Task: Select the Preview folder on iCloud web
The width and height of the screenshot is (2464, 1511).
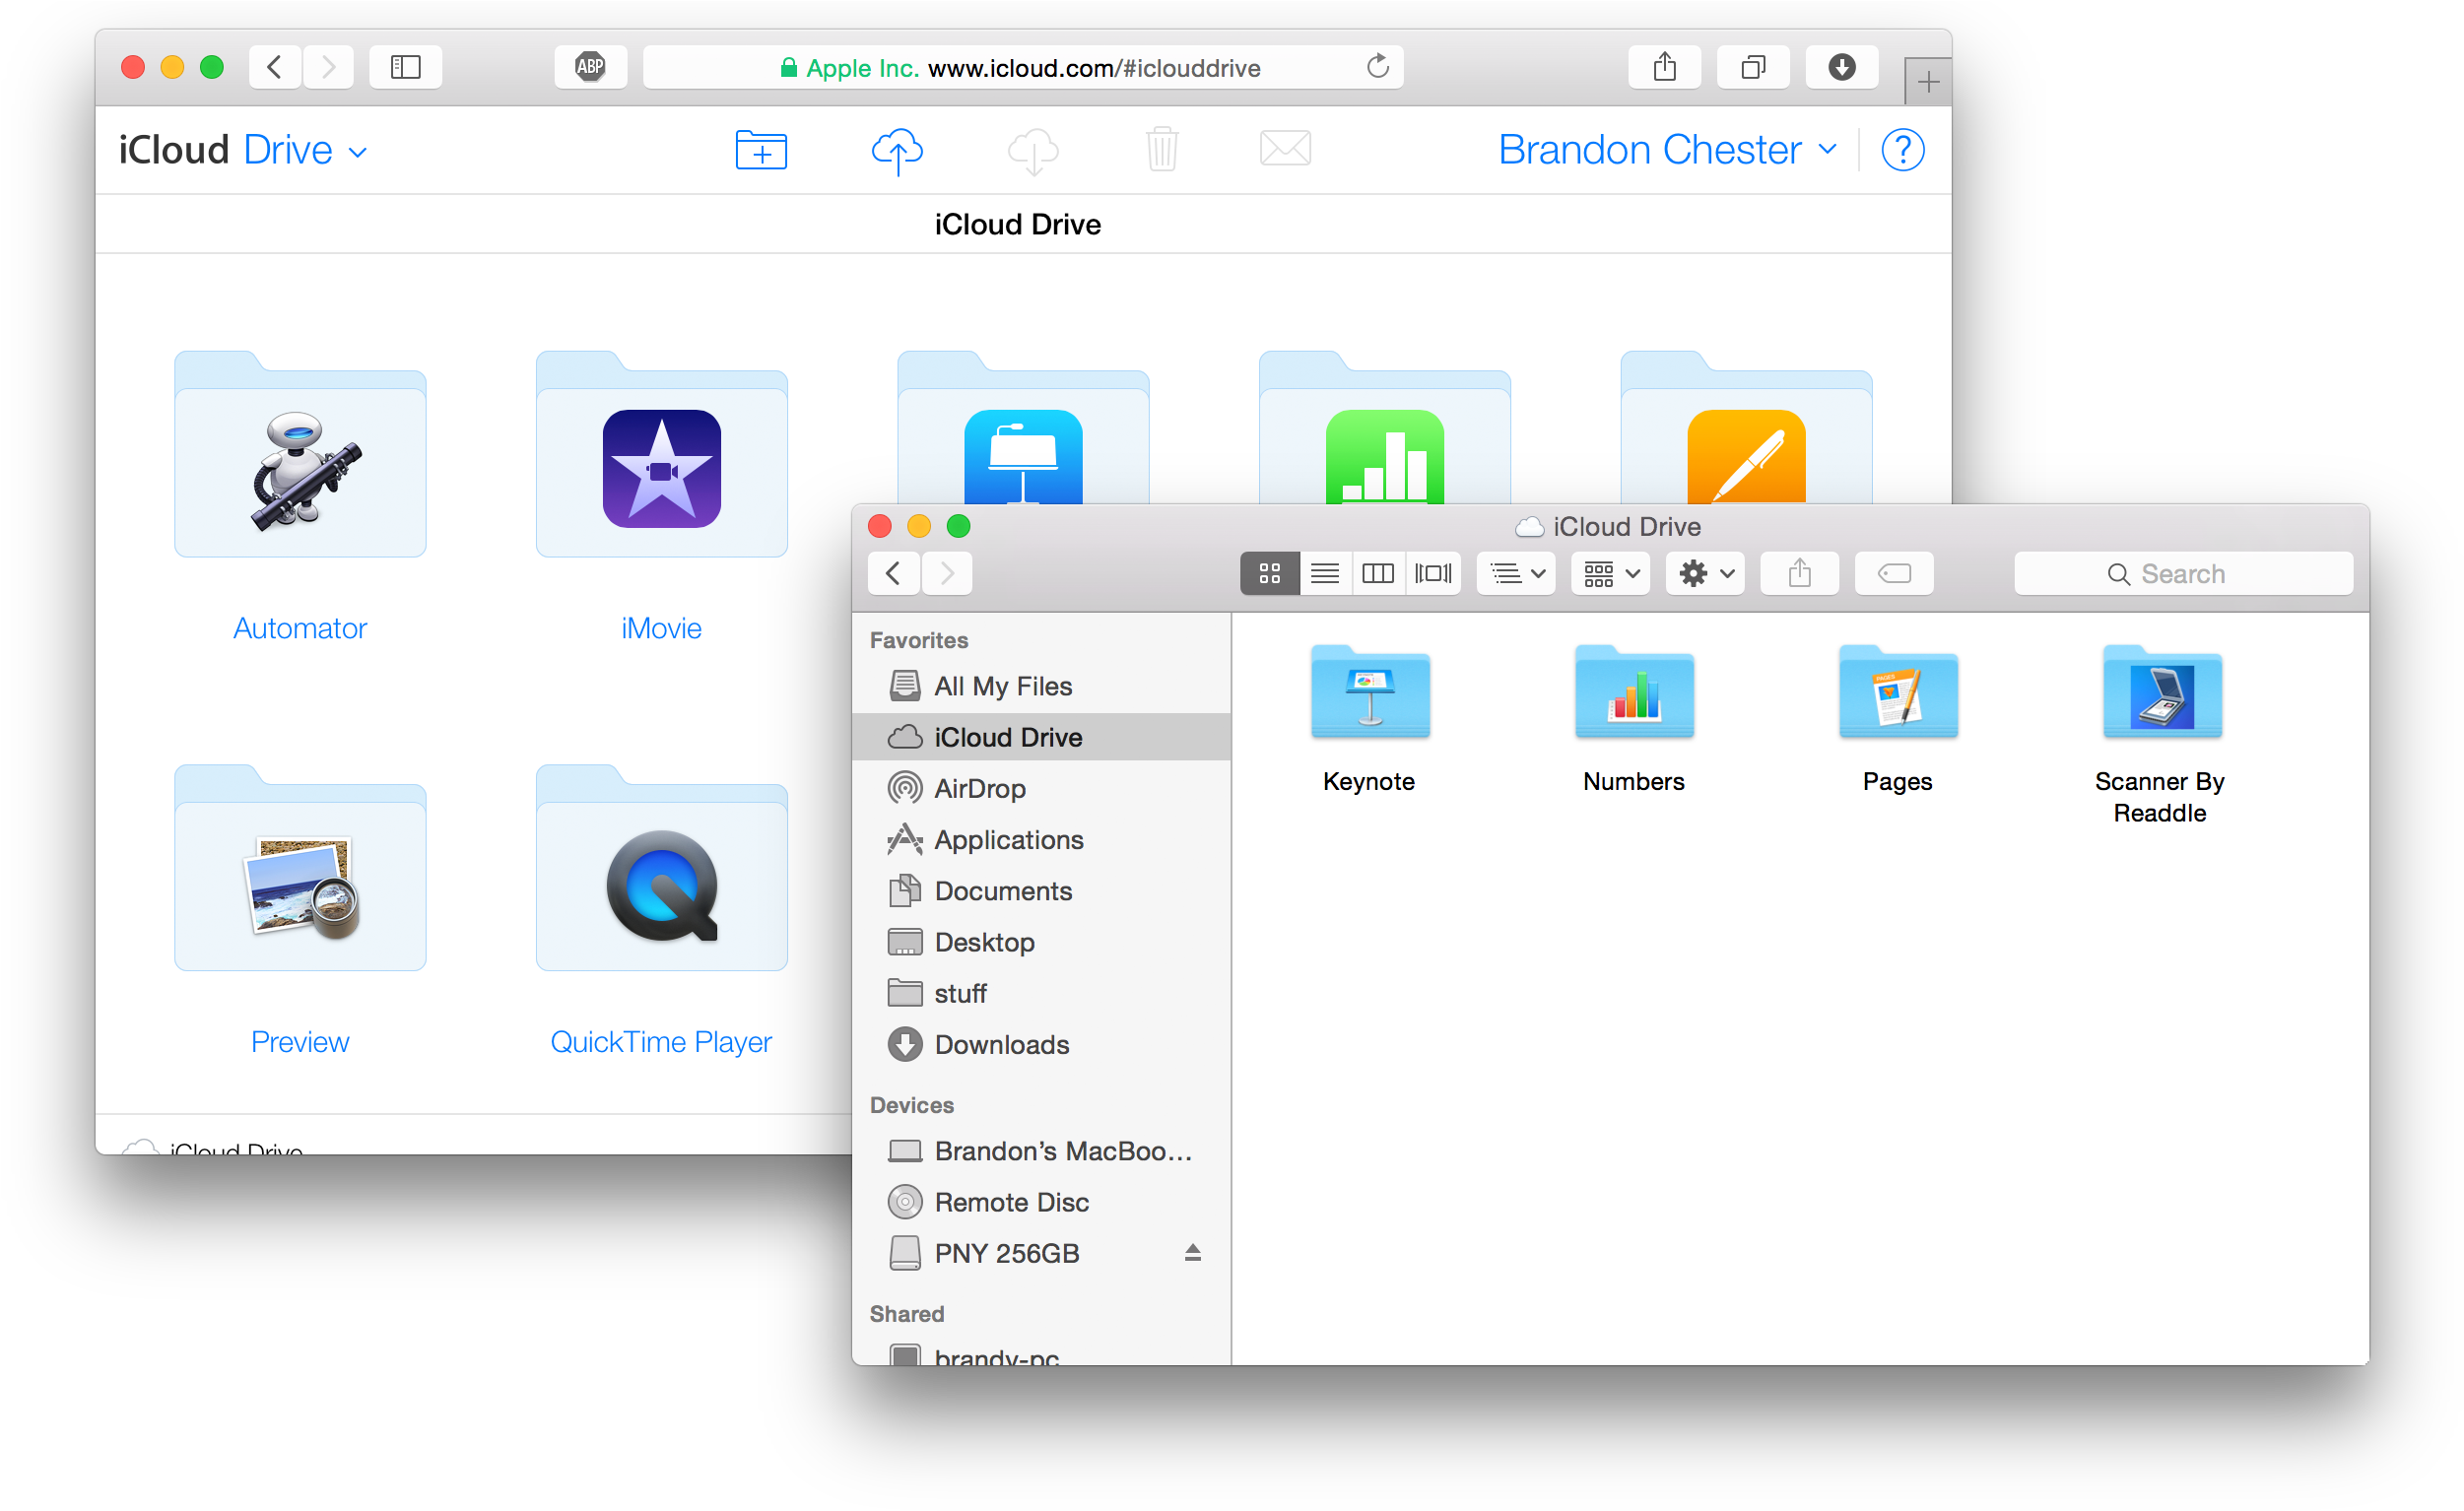Action: (300, 868)
